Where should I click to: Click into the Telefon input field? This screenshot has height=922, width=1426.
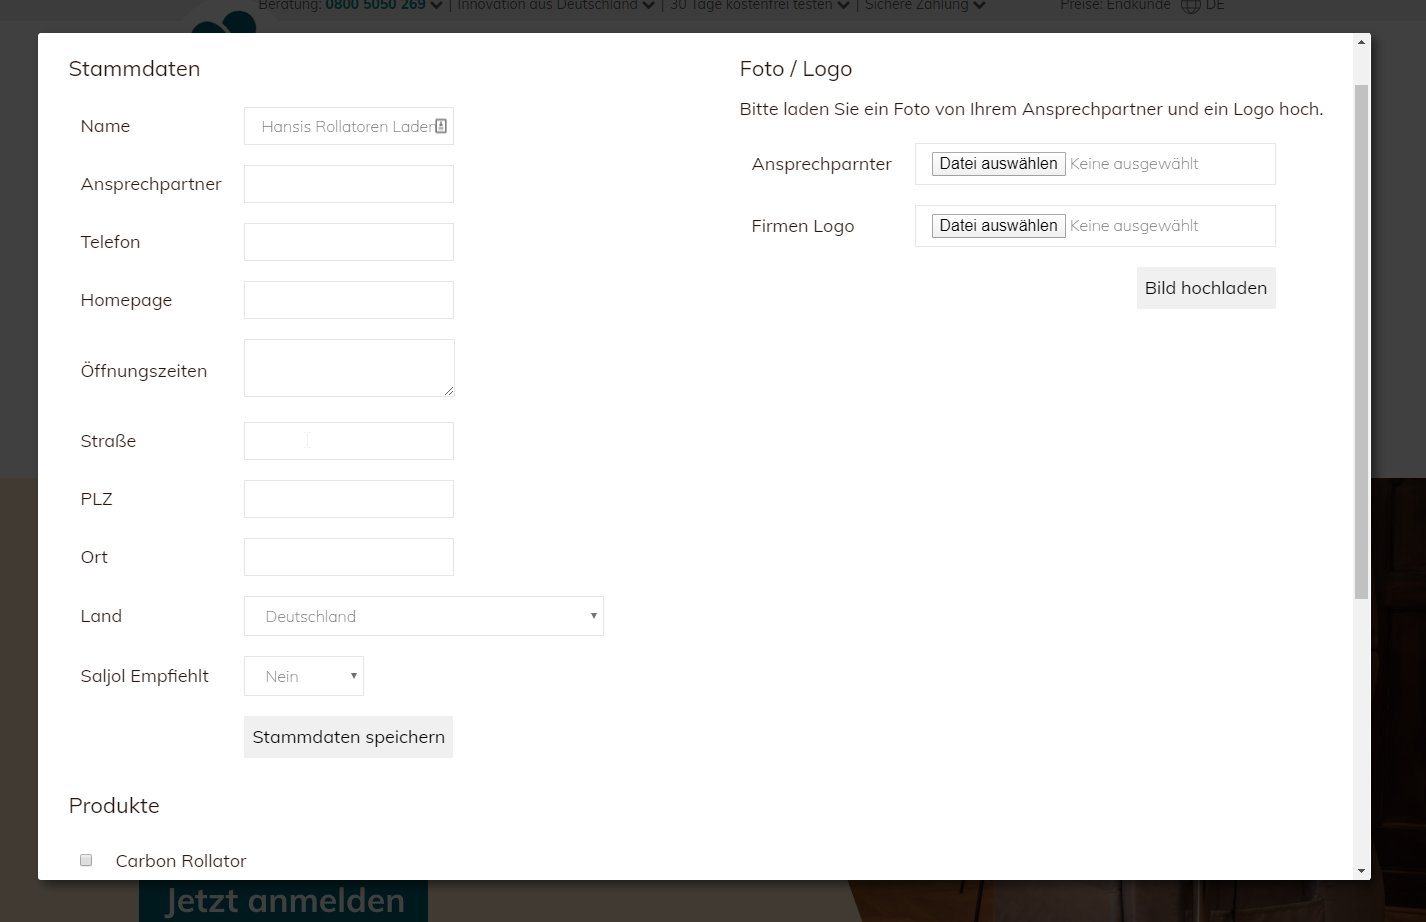click(348, 242)
